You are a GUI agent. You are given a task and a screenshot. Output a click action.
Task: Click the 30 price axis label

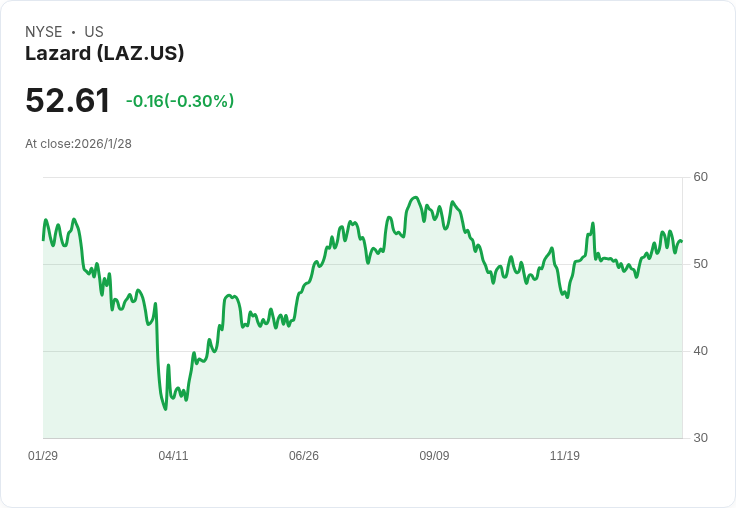click(701, 438)
